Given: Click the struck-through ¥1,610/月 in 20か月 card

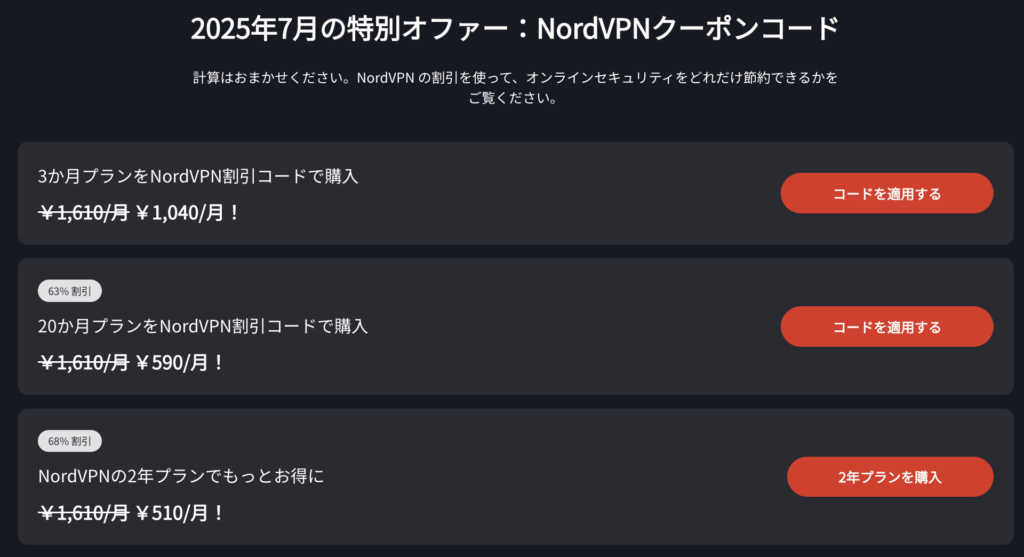Looking at the screenshot, I should [84, 362].
